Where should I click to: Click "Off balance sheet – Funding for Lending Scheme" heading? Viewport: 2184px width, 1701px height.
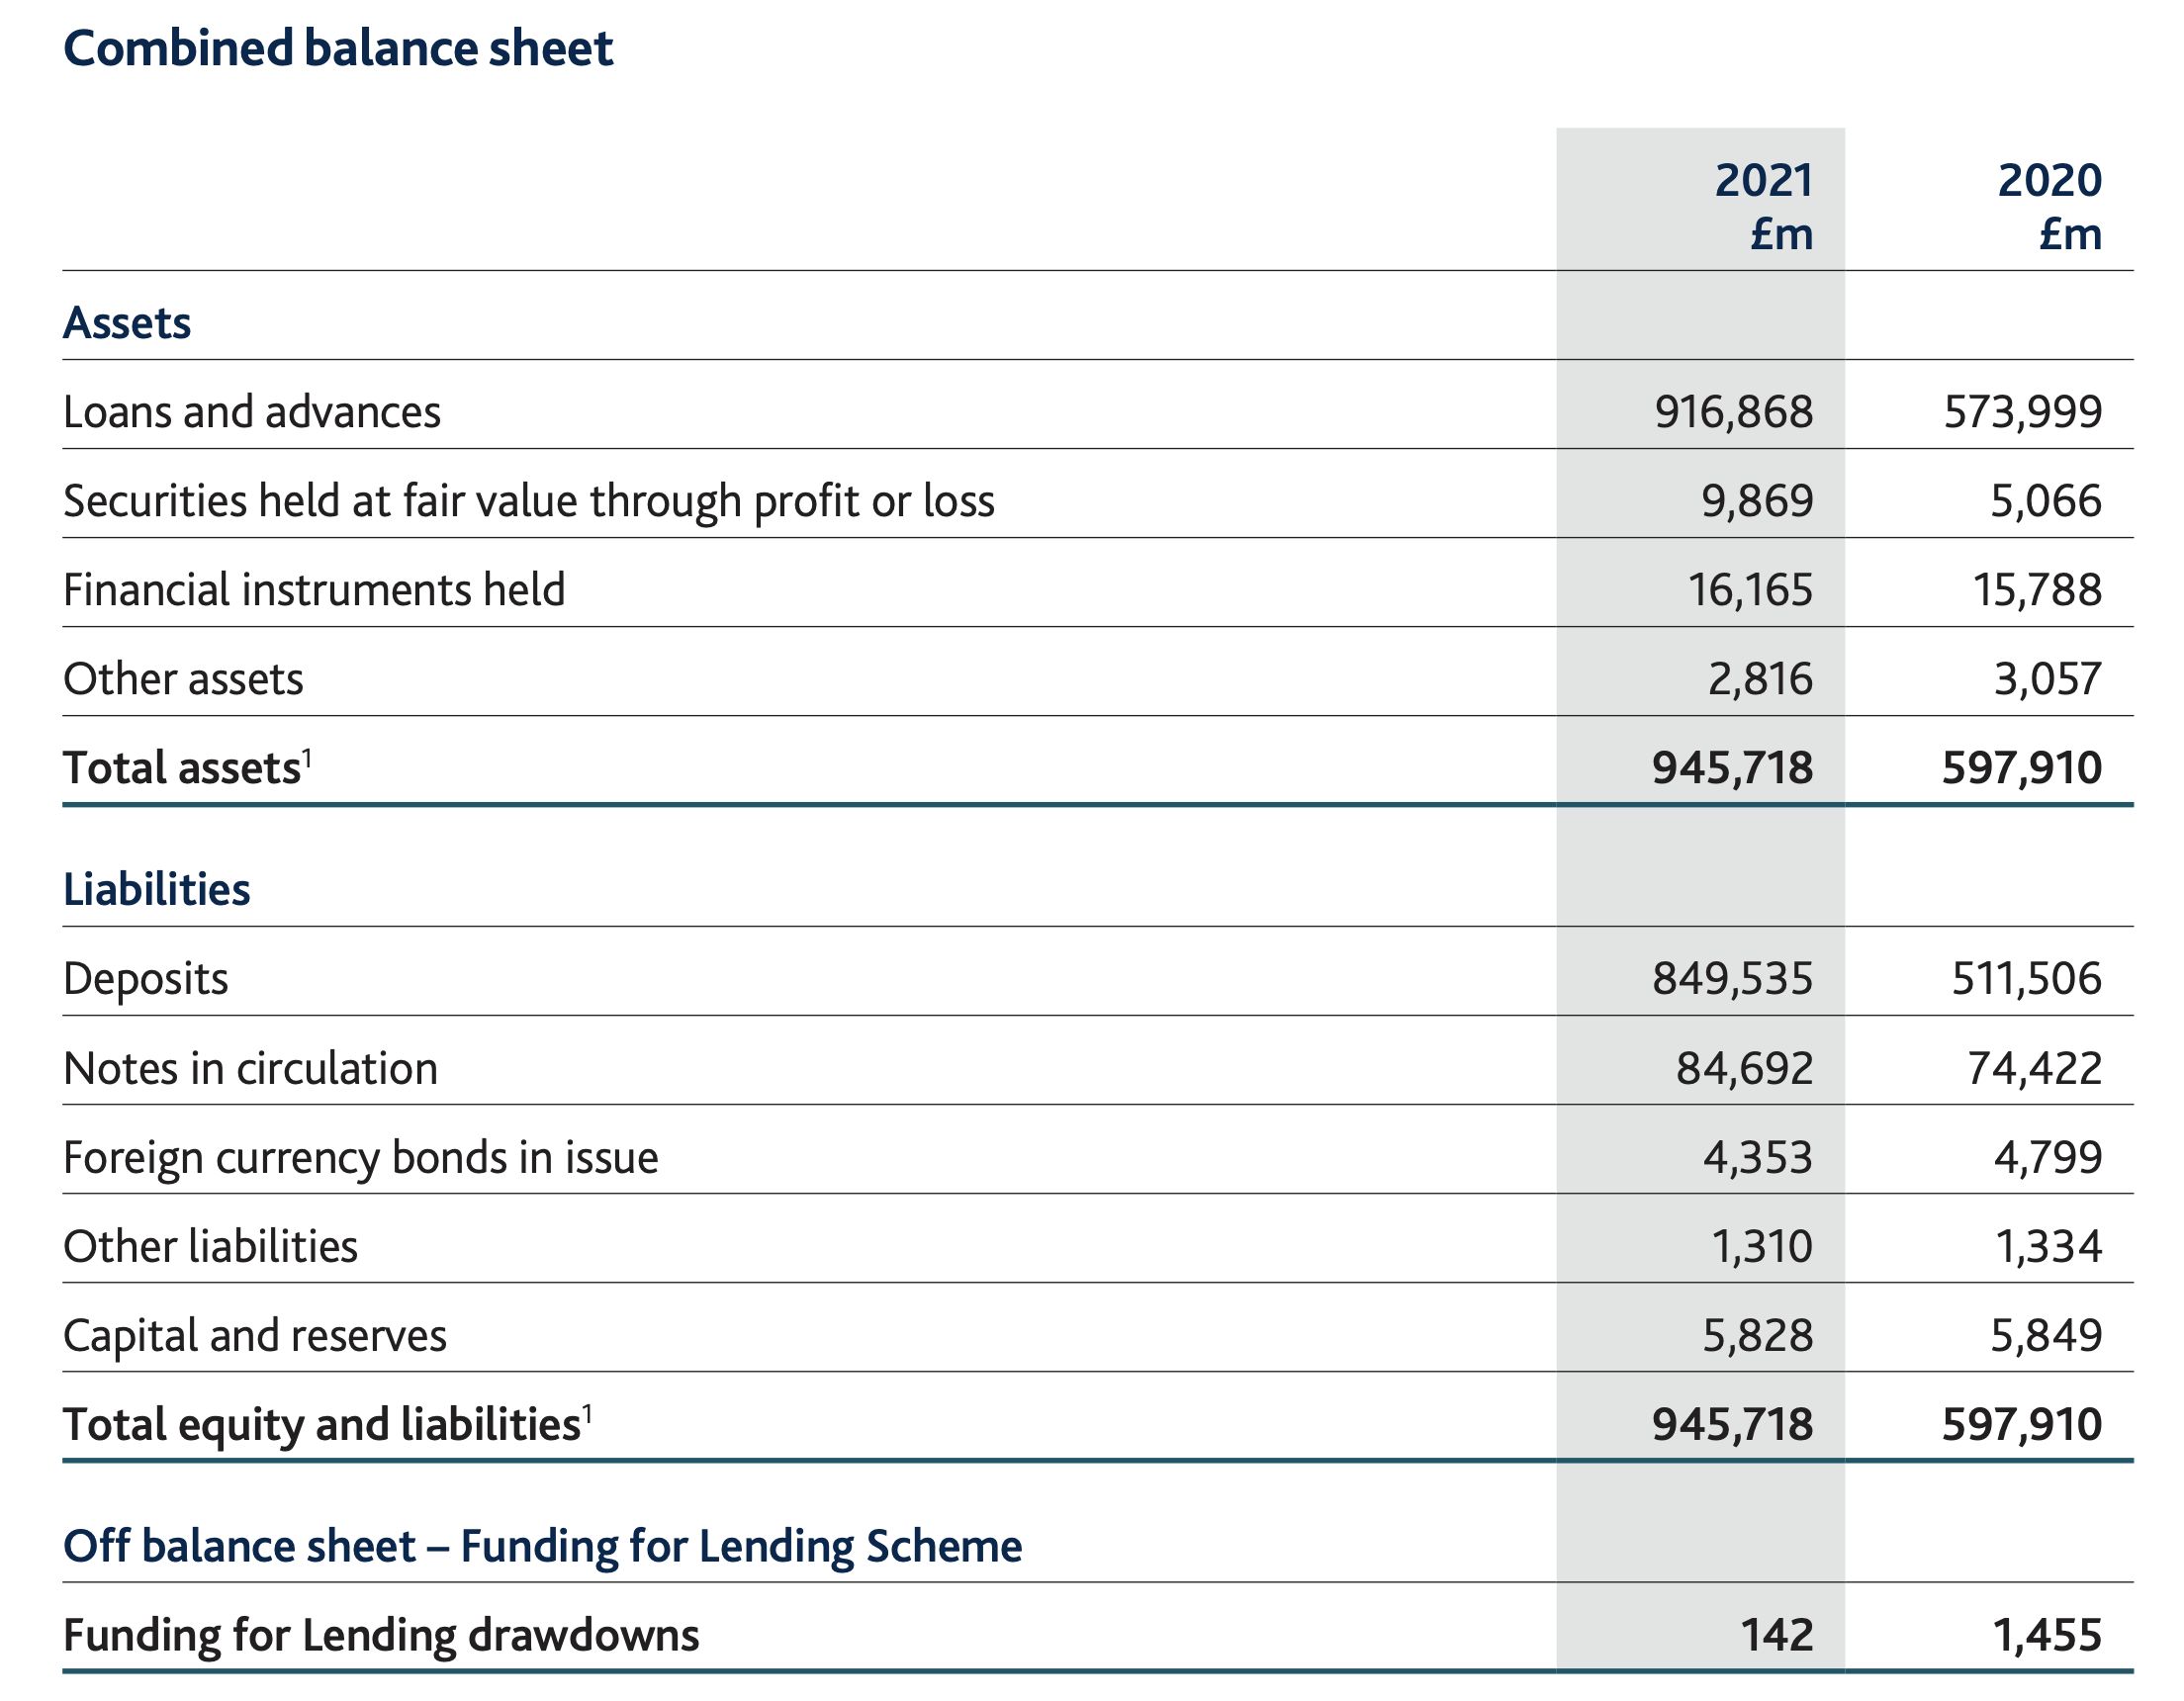[x=542, y=1546]
